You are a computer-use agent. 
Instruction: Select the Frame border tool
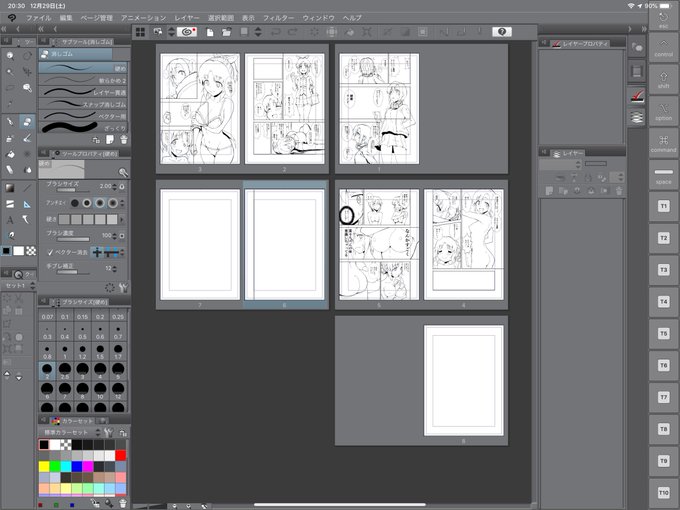tap(10, 204)
